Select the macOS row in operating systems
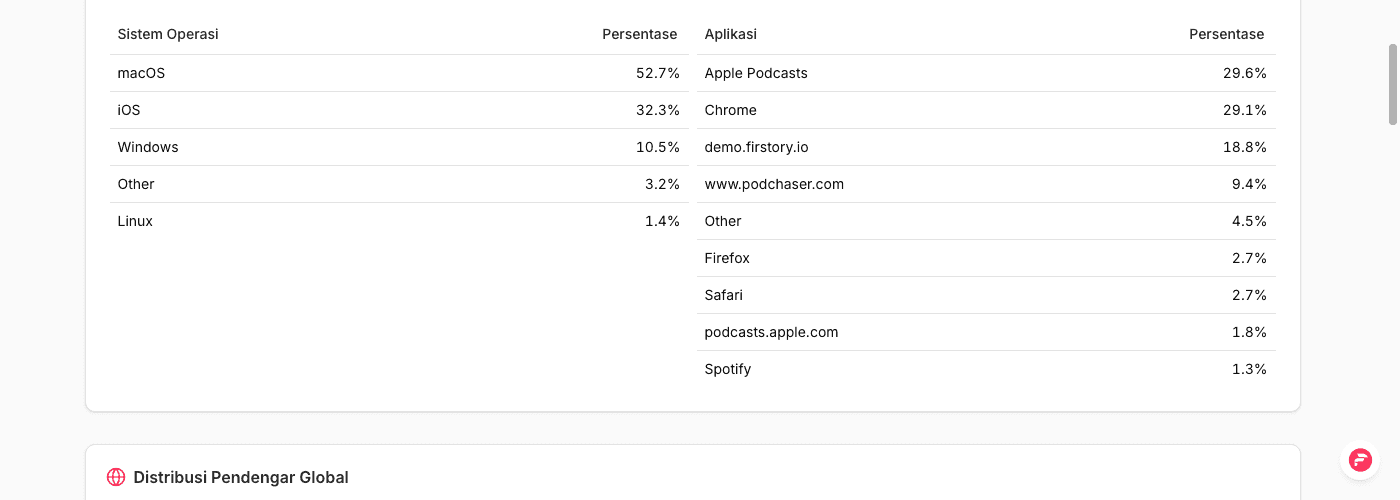 (399, 73)
